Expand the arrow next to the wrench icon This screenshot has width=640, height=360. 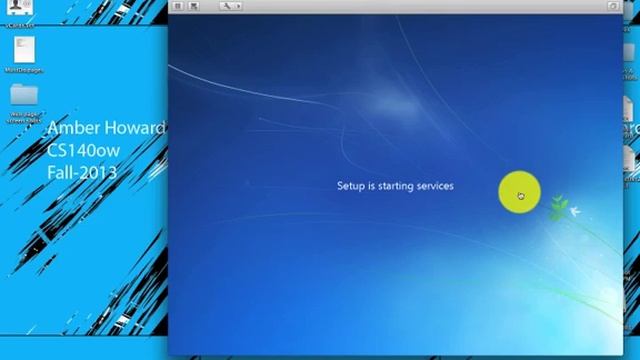pyautogui.click(x=238, y=6)
